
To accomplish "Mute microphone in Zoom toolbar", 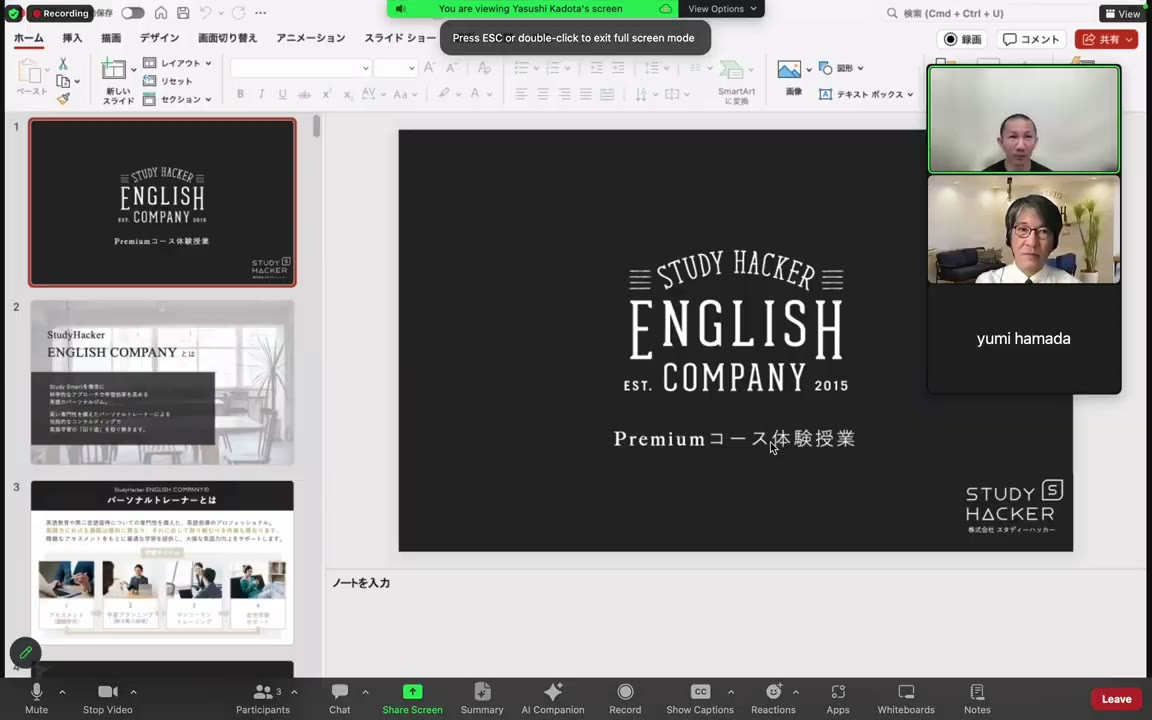I will (36, 699).
